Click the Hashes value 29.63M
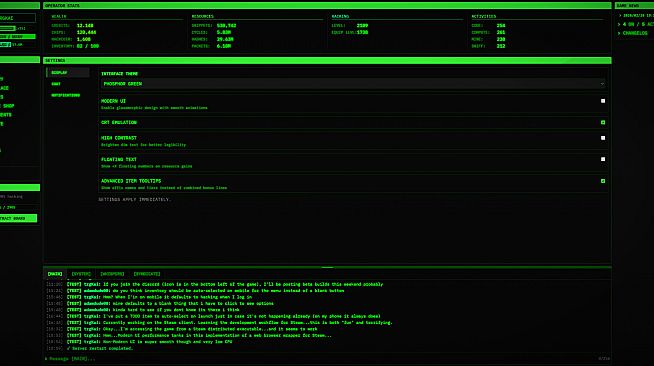The height and width of the screenshot is (366, 654). pyautogui.click(x=225, y=40)
